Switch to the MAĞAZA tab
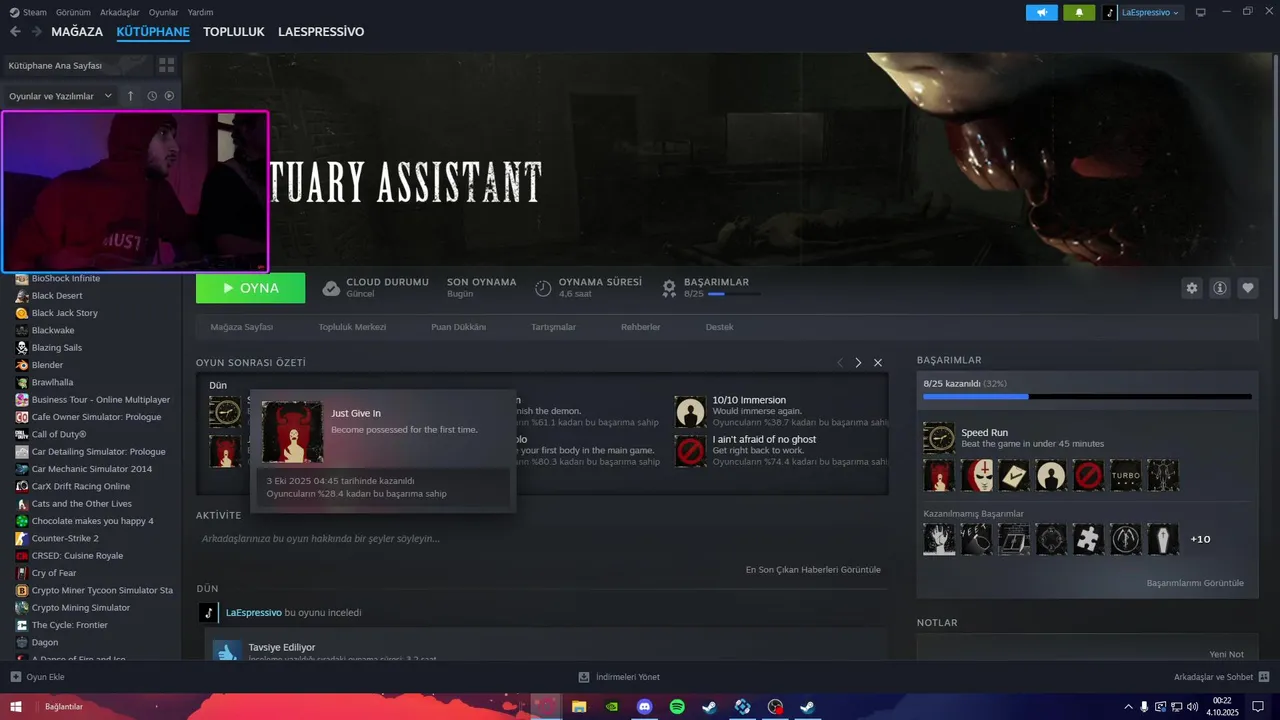This screenshot has height=720, width=1280. 77,32
